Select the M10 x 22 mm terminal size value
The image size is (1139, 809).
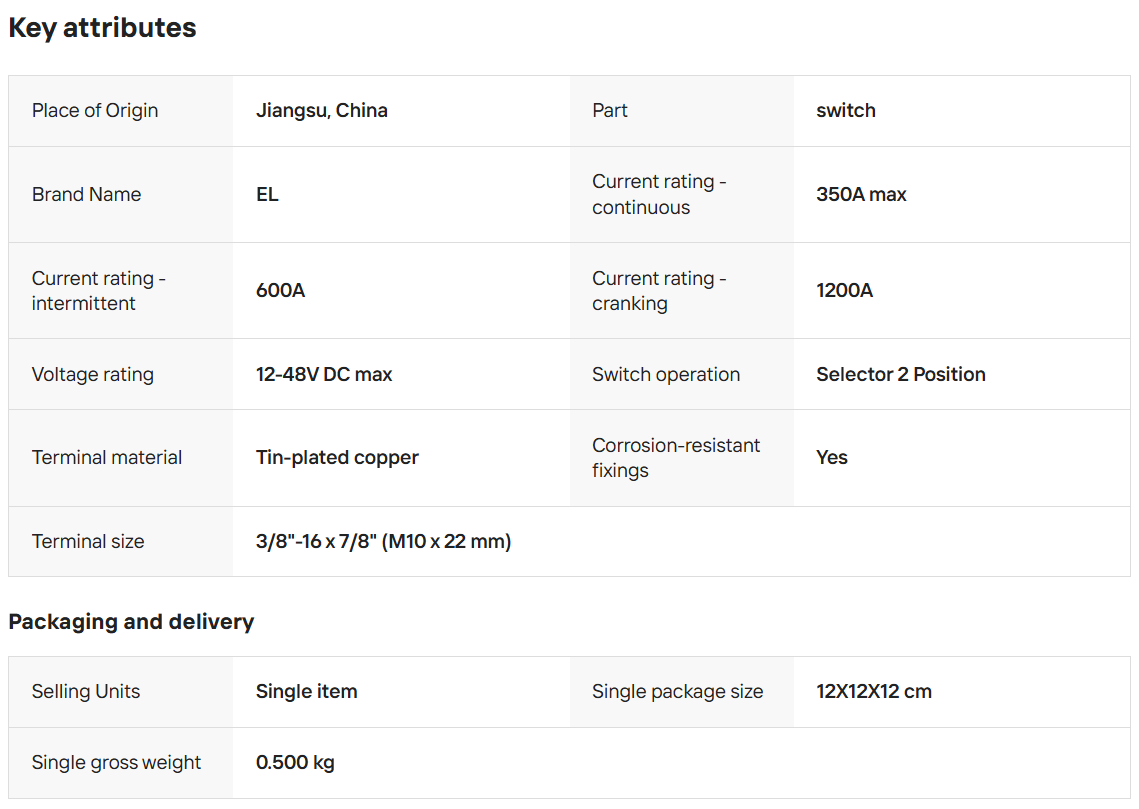pyautogui.click(x=383, y=542)
